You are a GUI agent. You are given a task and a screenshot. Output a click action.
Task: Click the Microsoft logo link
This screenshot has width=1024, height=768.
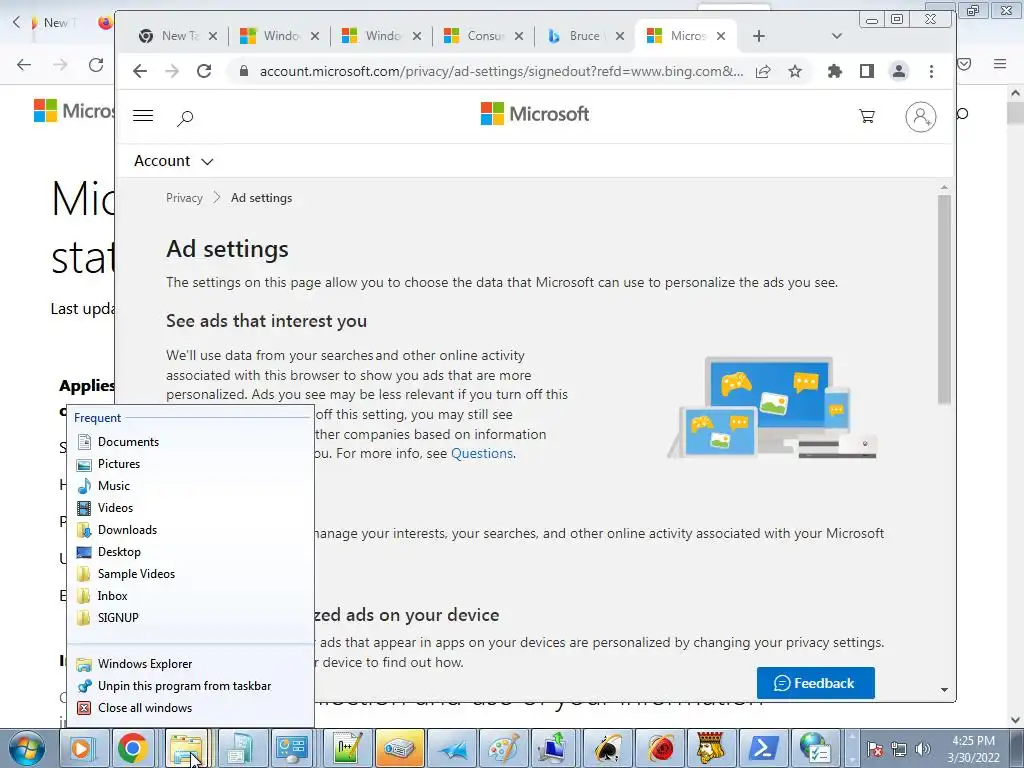click(x=535, y=114)
